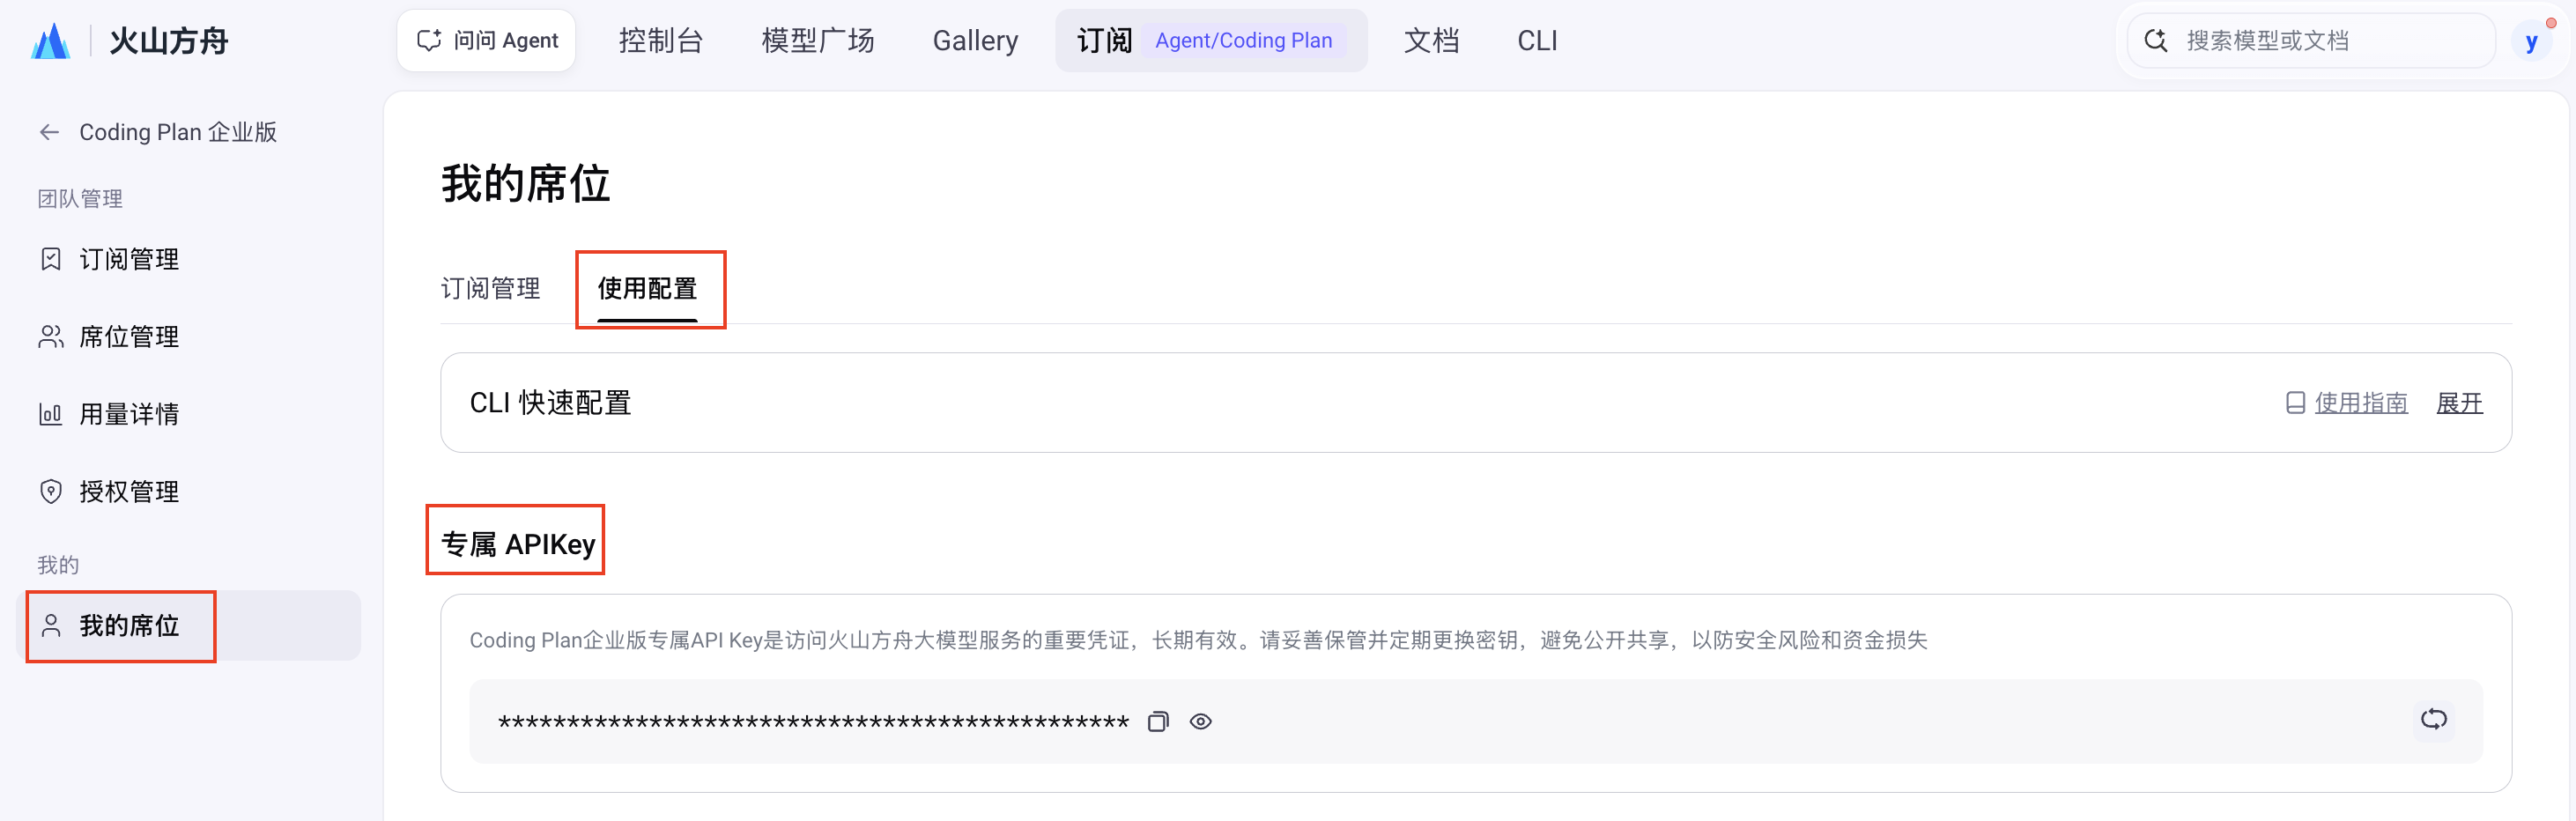The height and width of the screenshot is (821, 2576).
Task: Open 模型广场 in top navigation
Action: coord(818,41)
